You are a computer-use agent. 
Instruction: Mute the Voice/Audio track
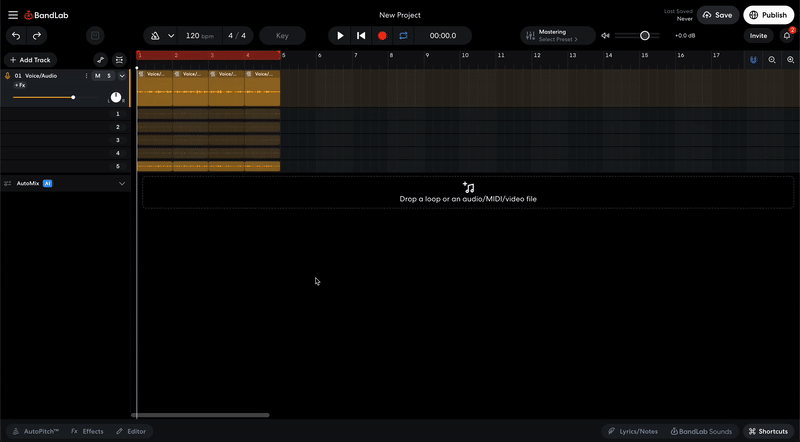coord(97,76)
